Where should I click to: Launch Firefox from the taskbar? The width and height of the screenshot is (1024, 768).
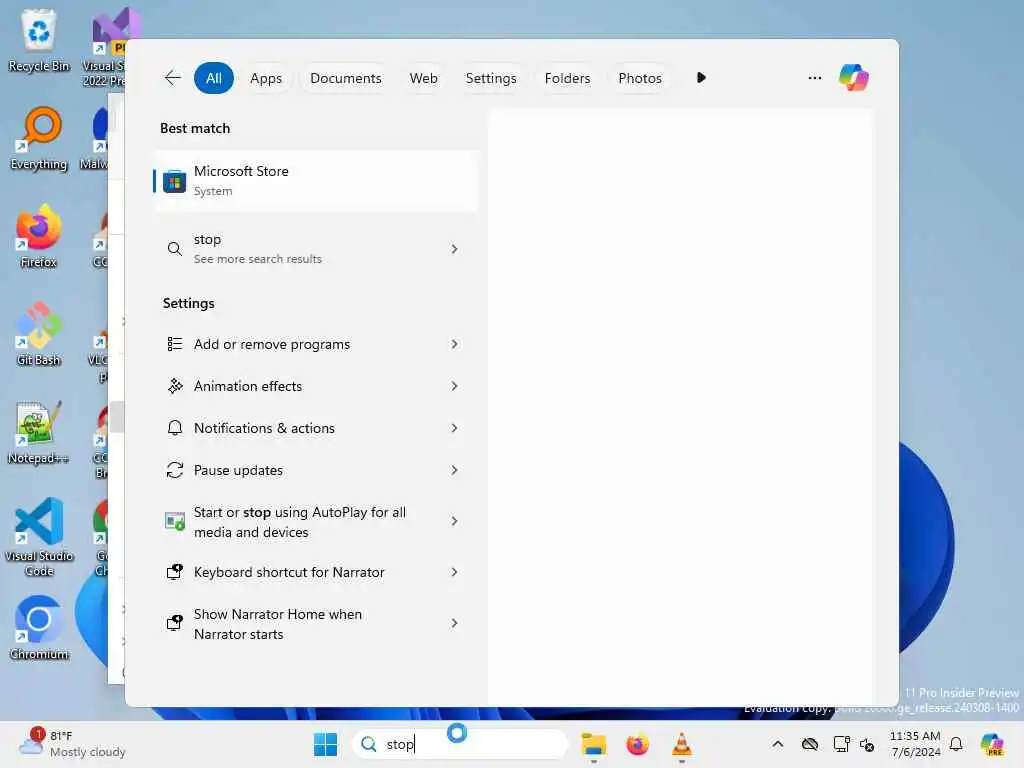637,744
